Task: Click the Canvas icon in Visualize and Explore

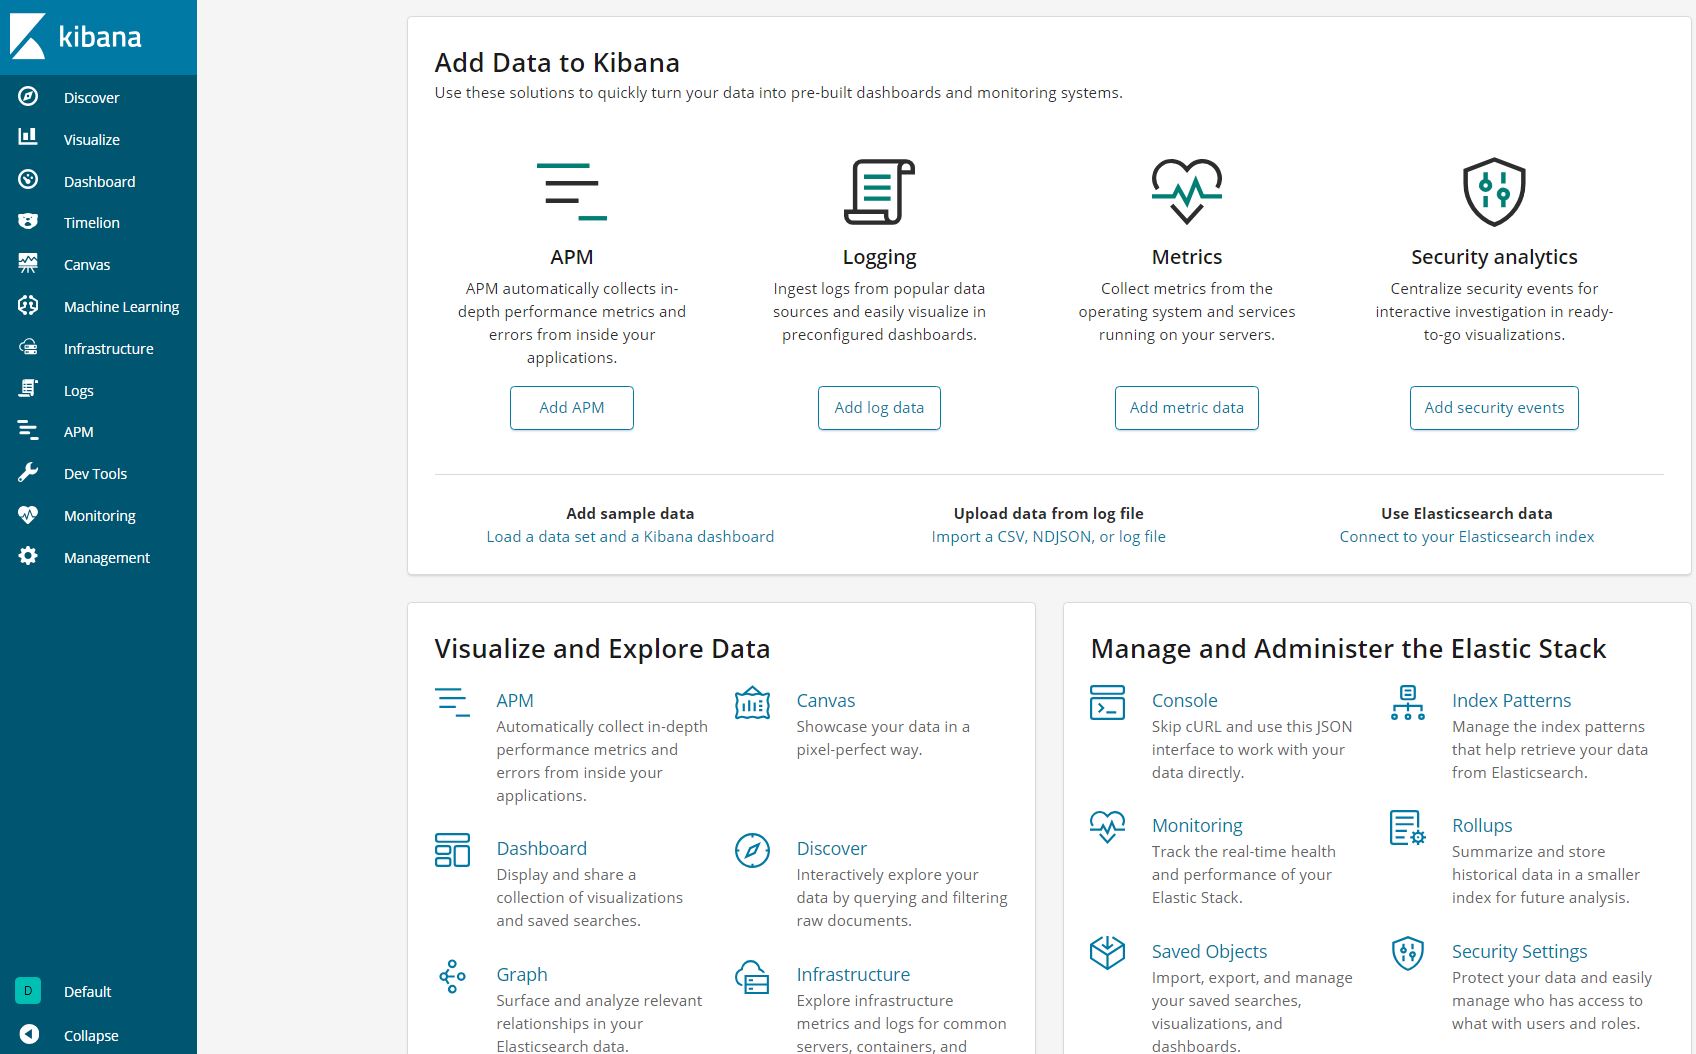Action: (752, 704)
